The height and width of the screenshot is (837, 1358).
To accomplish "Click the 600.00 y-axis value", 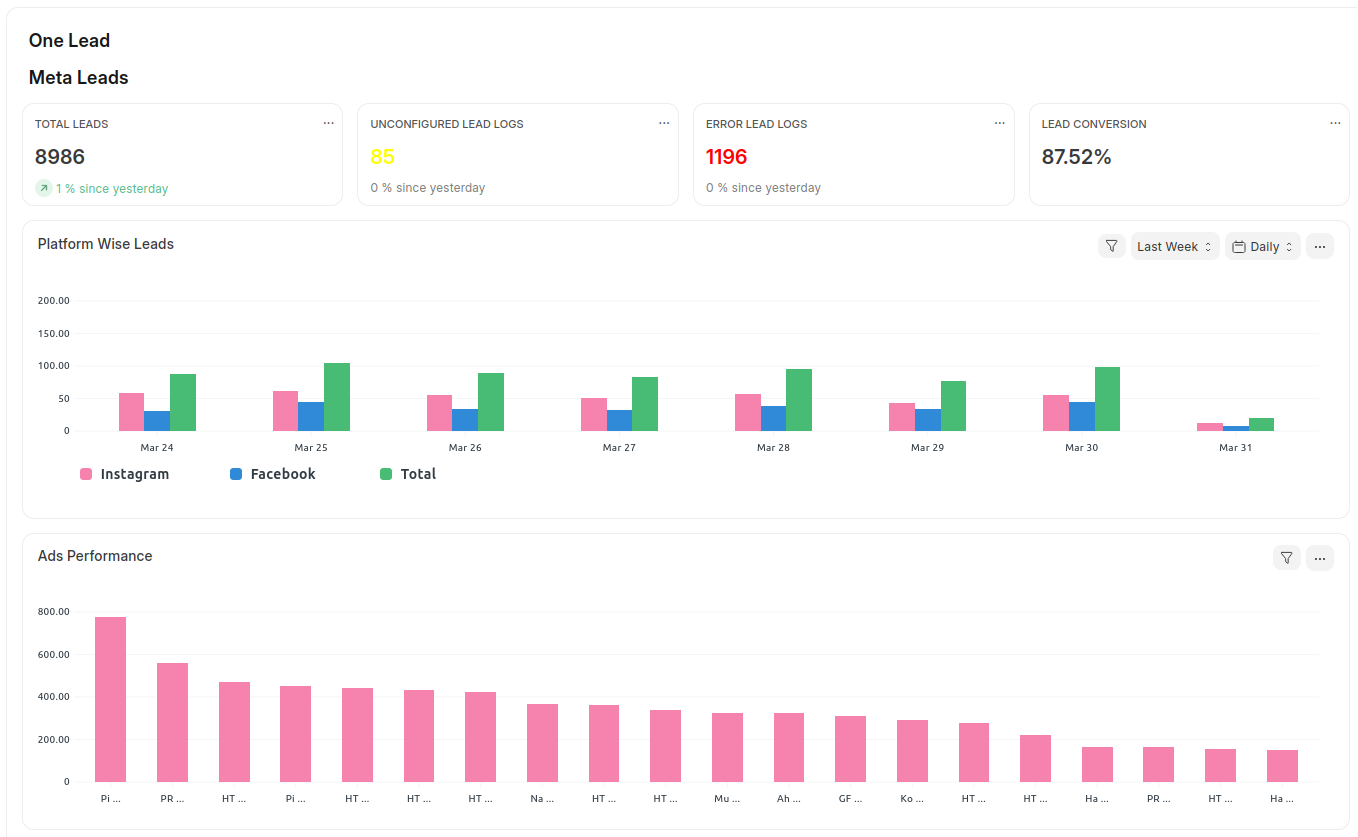I will point(54,655).
